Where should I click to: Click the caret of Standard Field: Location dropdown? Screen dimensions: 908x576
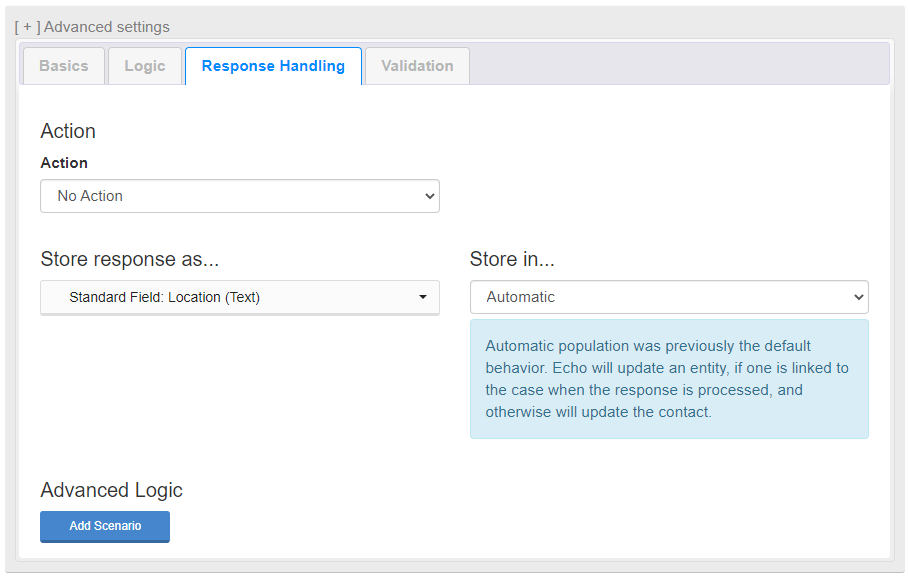423,298
